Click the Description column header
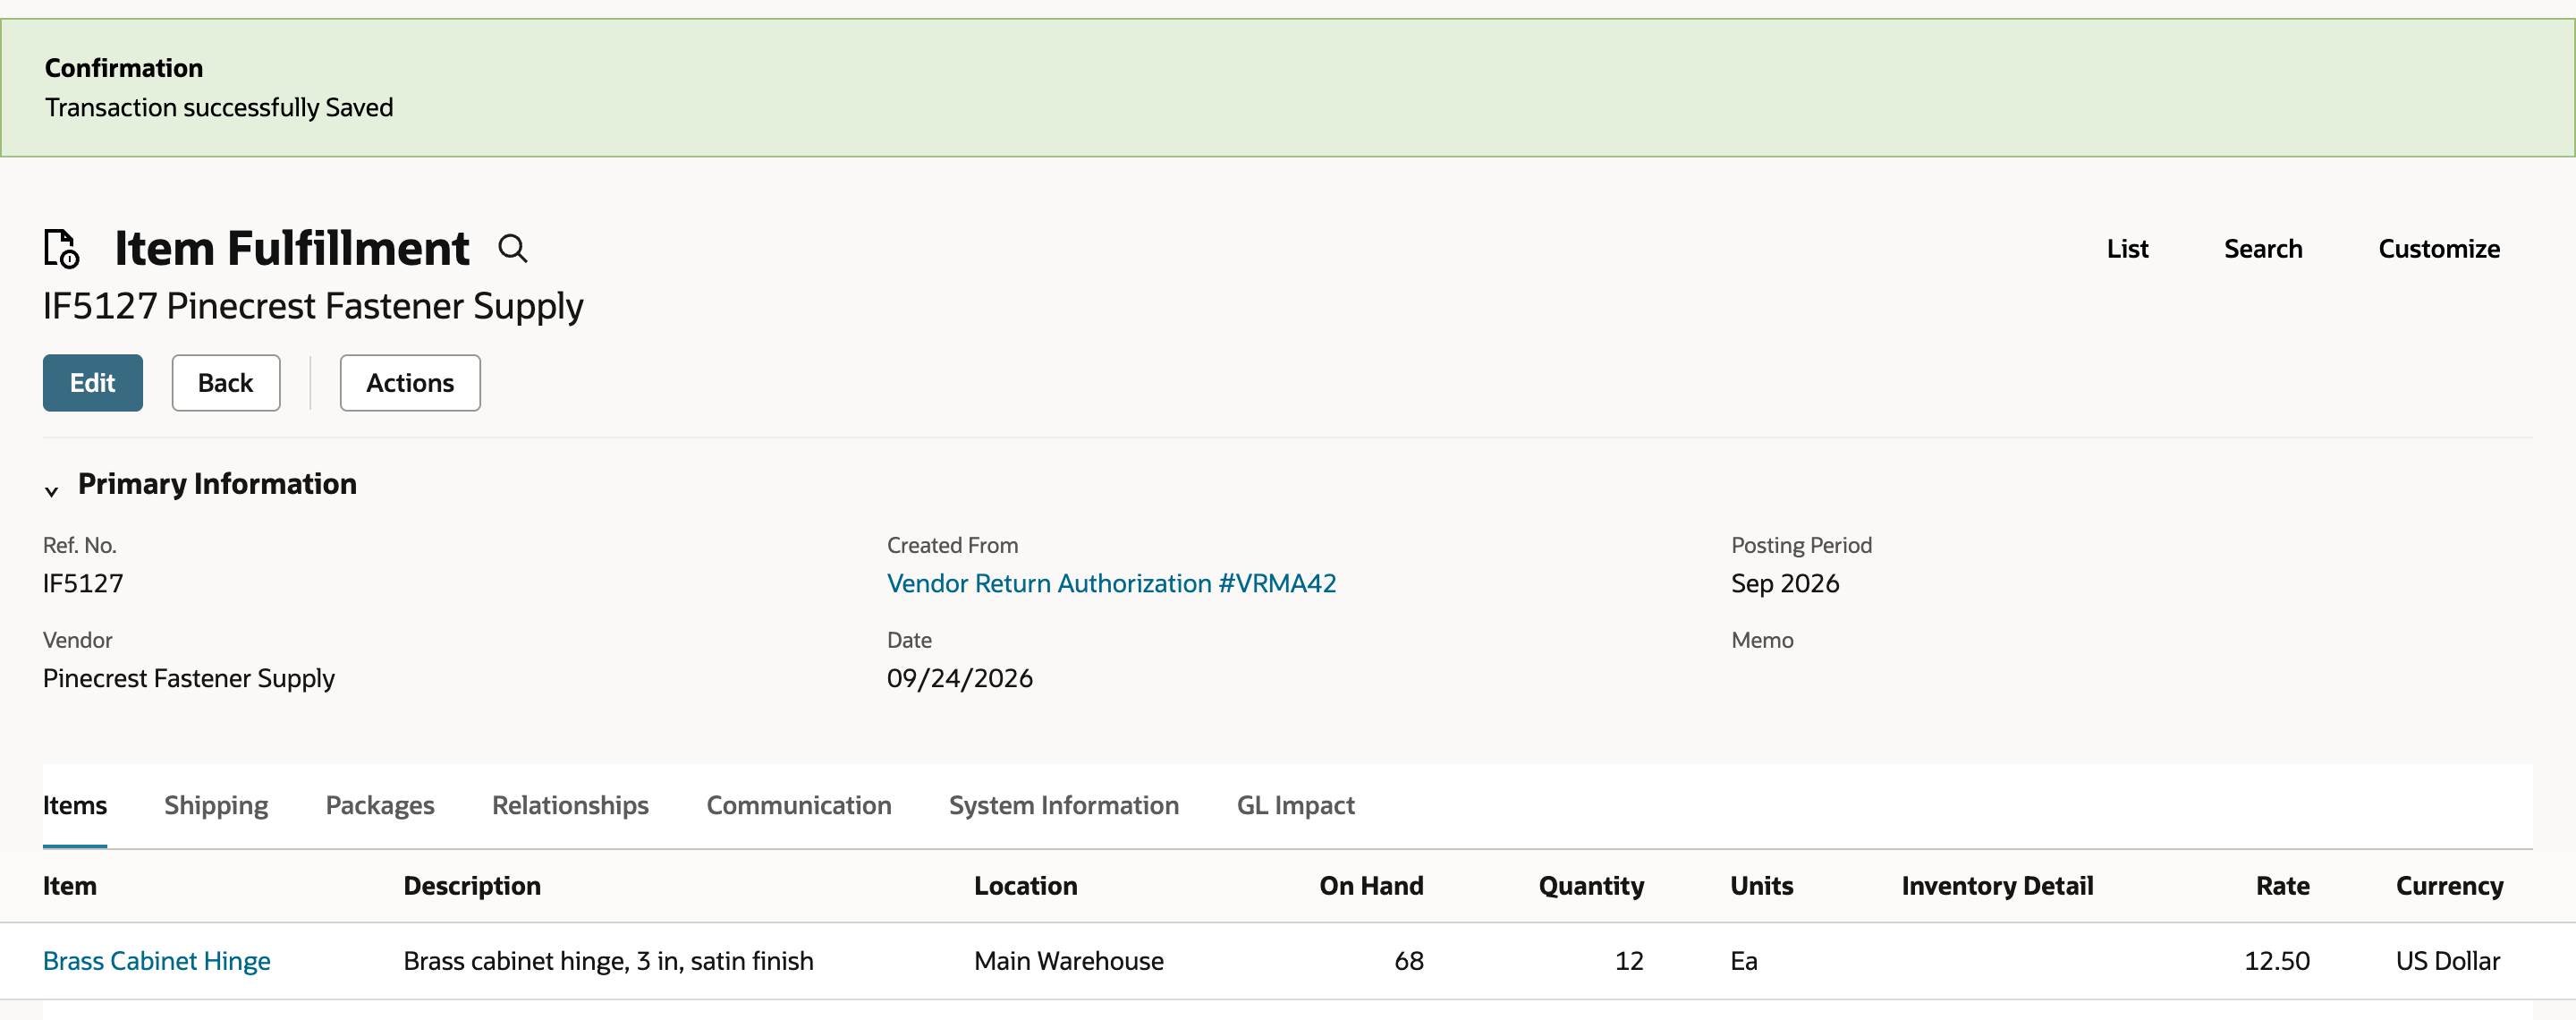This screenshot has width=2576, height=1020. 472,886
